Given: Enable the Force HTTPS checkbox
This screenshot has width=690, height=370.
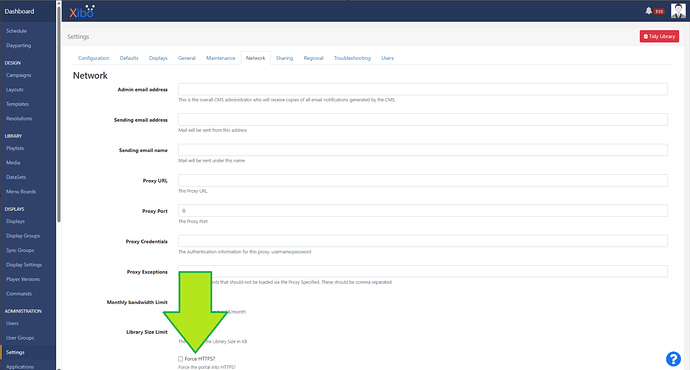Looking at the screenshot, I should (180, 359).
